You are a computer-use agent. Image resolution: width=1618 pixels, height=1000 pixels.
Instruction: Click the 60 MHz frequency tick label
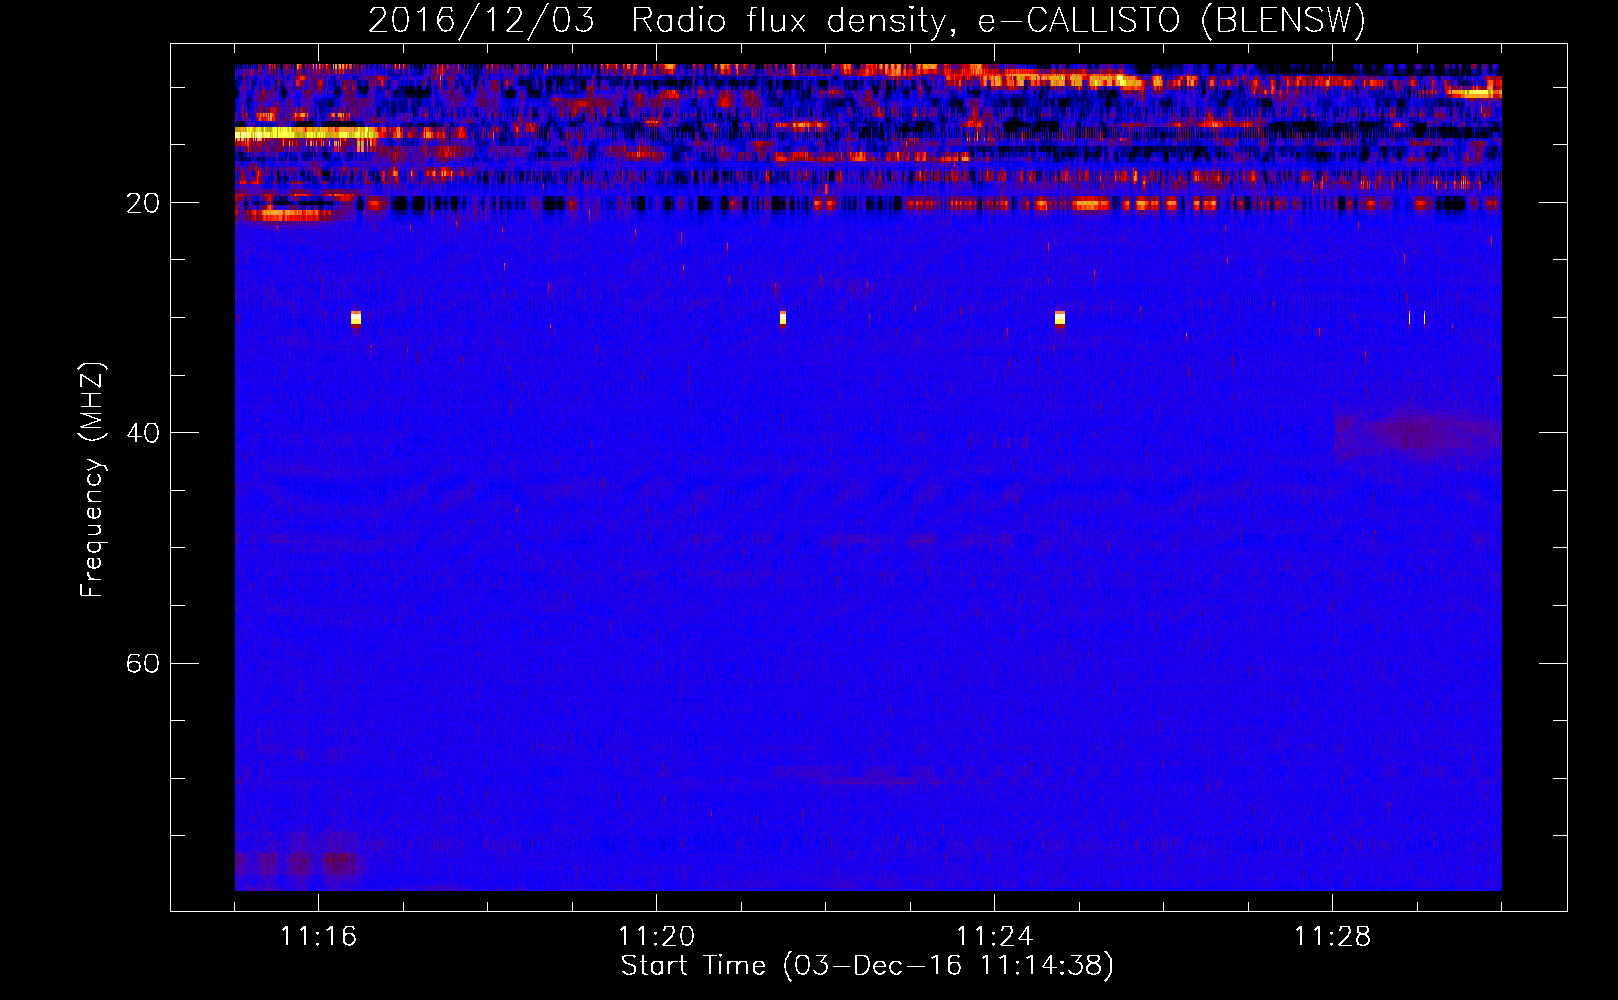click(x=142, y=663)
